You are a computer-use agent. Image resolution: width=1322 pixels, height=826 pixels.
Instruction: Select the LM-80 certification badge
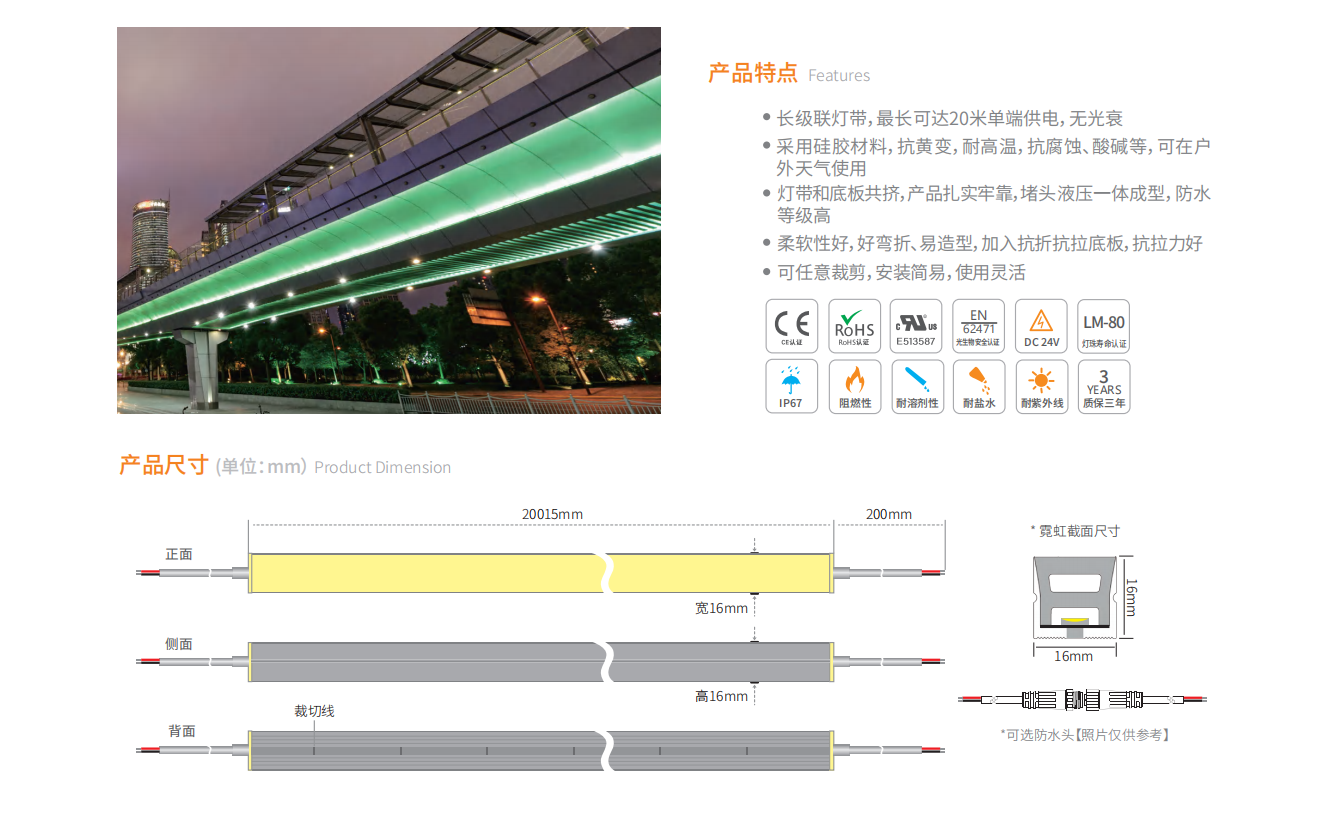1104,326
